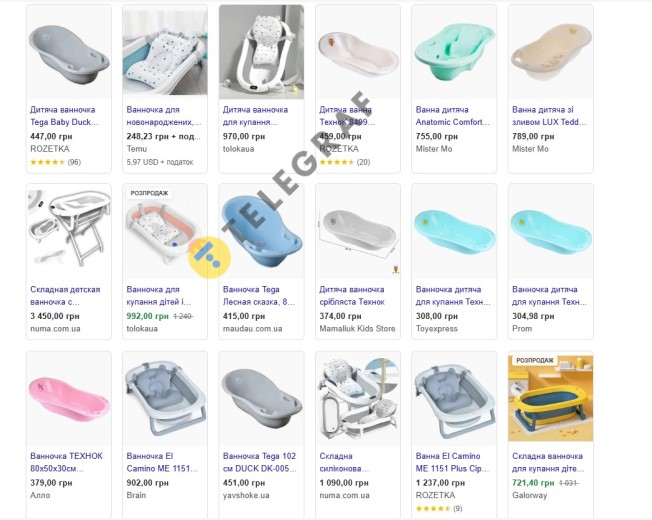Click the Prom 304,98 грн turquoise bathtub image
Screen dimensions: 652x520
pyautogui.click(x=551, y=232)
